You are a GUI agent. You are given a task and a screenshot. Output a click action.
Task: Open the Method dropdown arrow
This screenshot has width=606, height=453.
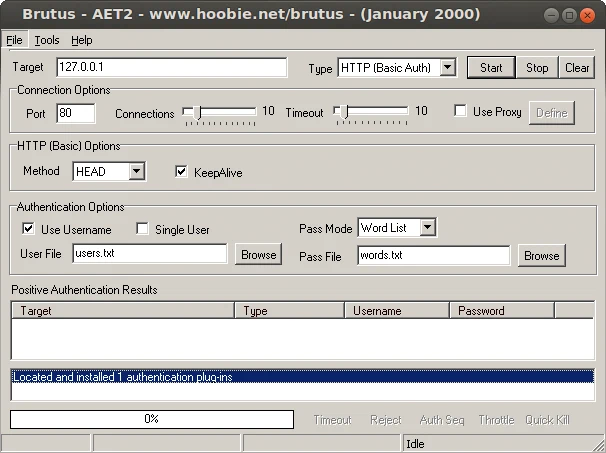pos(136,170)
